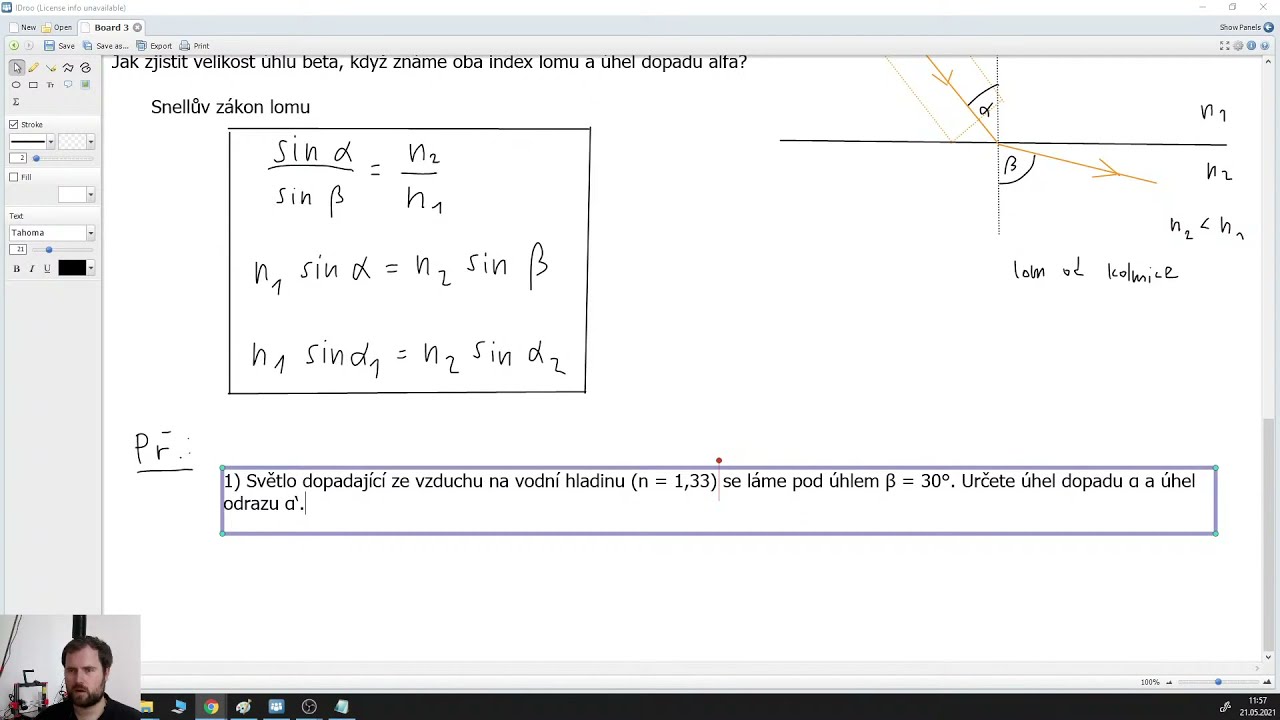This screenshot has width=1280, height=720.
Task: Click the font size value field
Action: (18, 249)
